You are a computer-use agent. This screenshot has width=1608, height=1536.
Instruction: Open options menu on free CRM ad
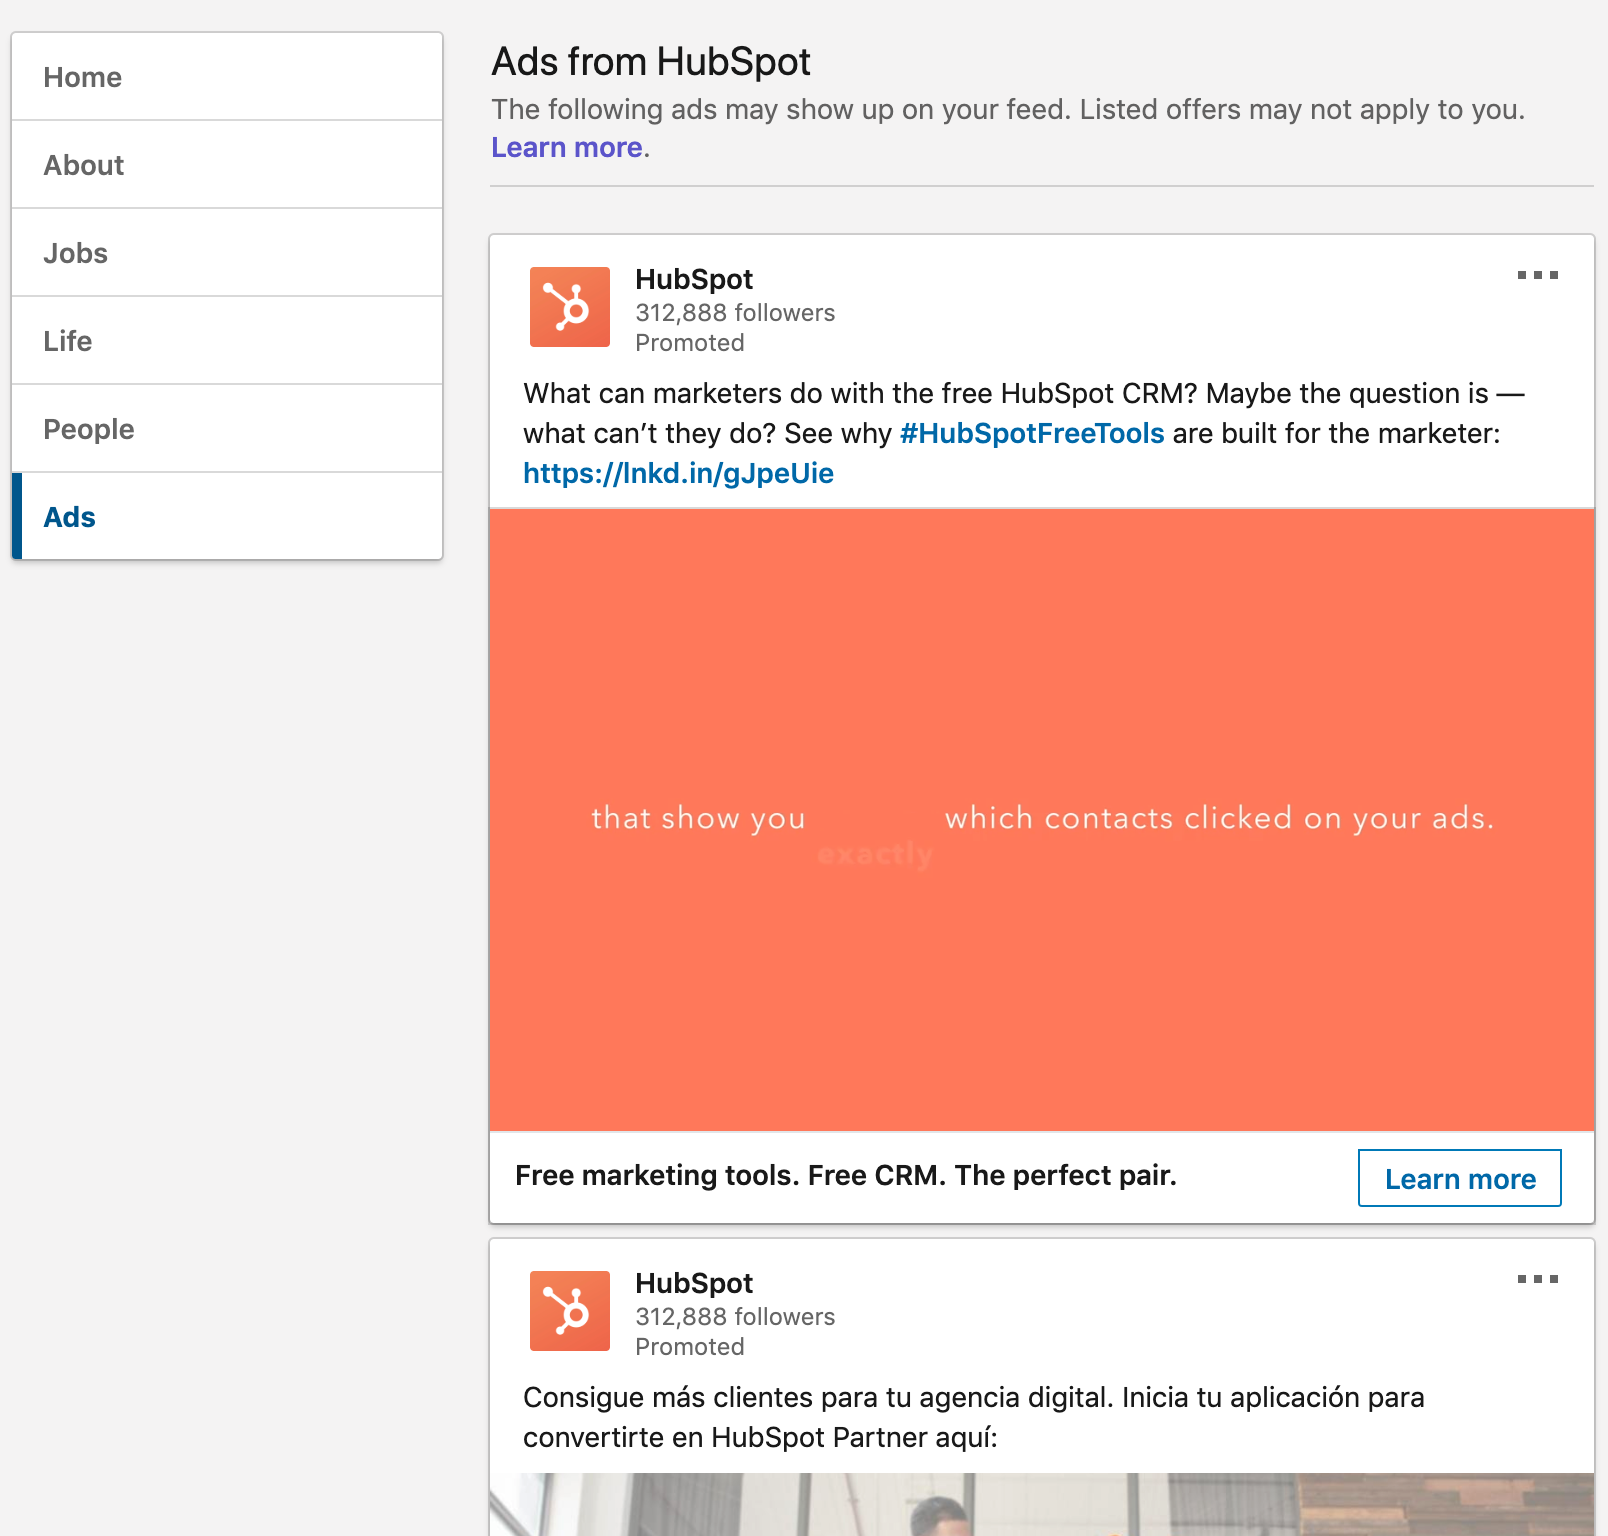(x=1538, y=275)
